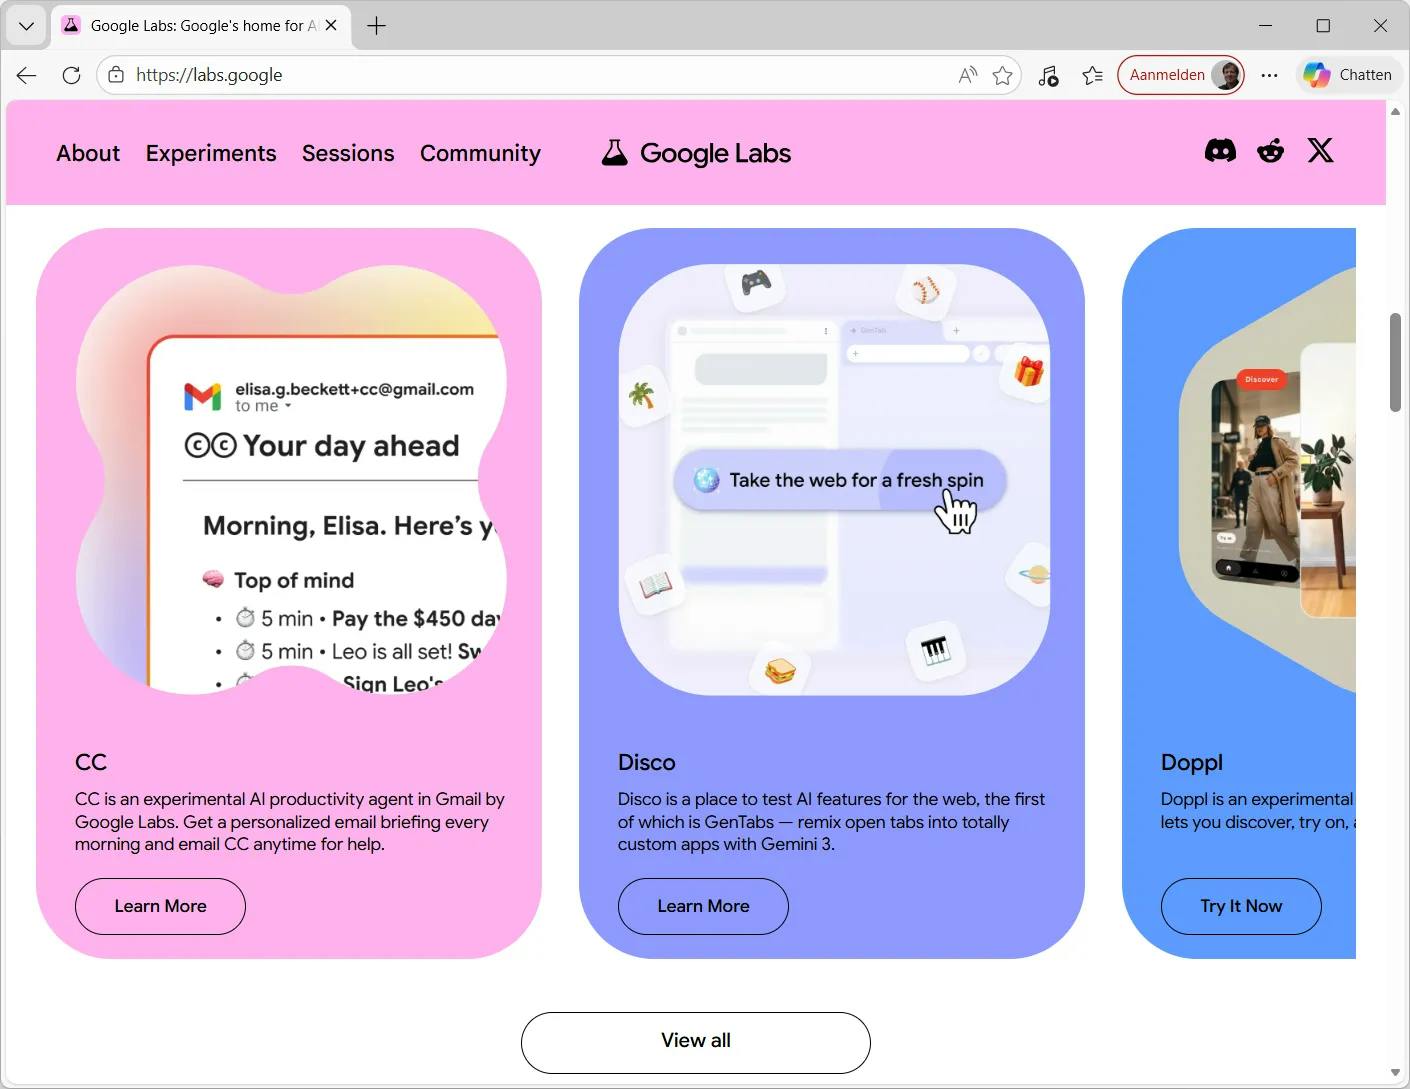Open the media control music note icon
This screenshot has width=1410, height=1089.
pyautogui.click(x=1048, y=75)
